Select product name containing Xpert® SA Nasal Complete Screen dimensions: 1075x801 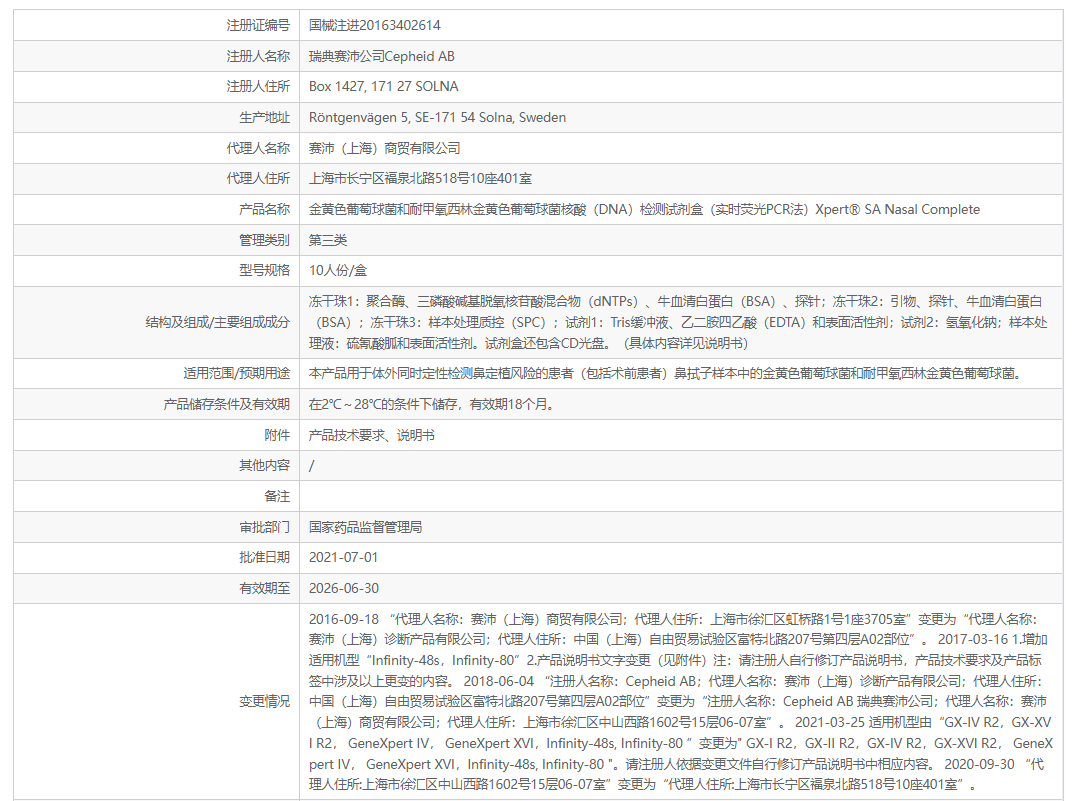[x=644, y=209]
